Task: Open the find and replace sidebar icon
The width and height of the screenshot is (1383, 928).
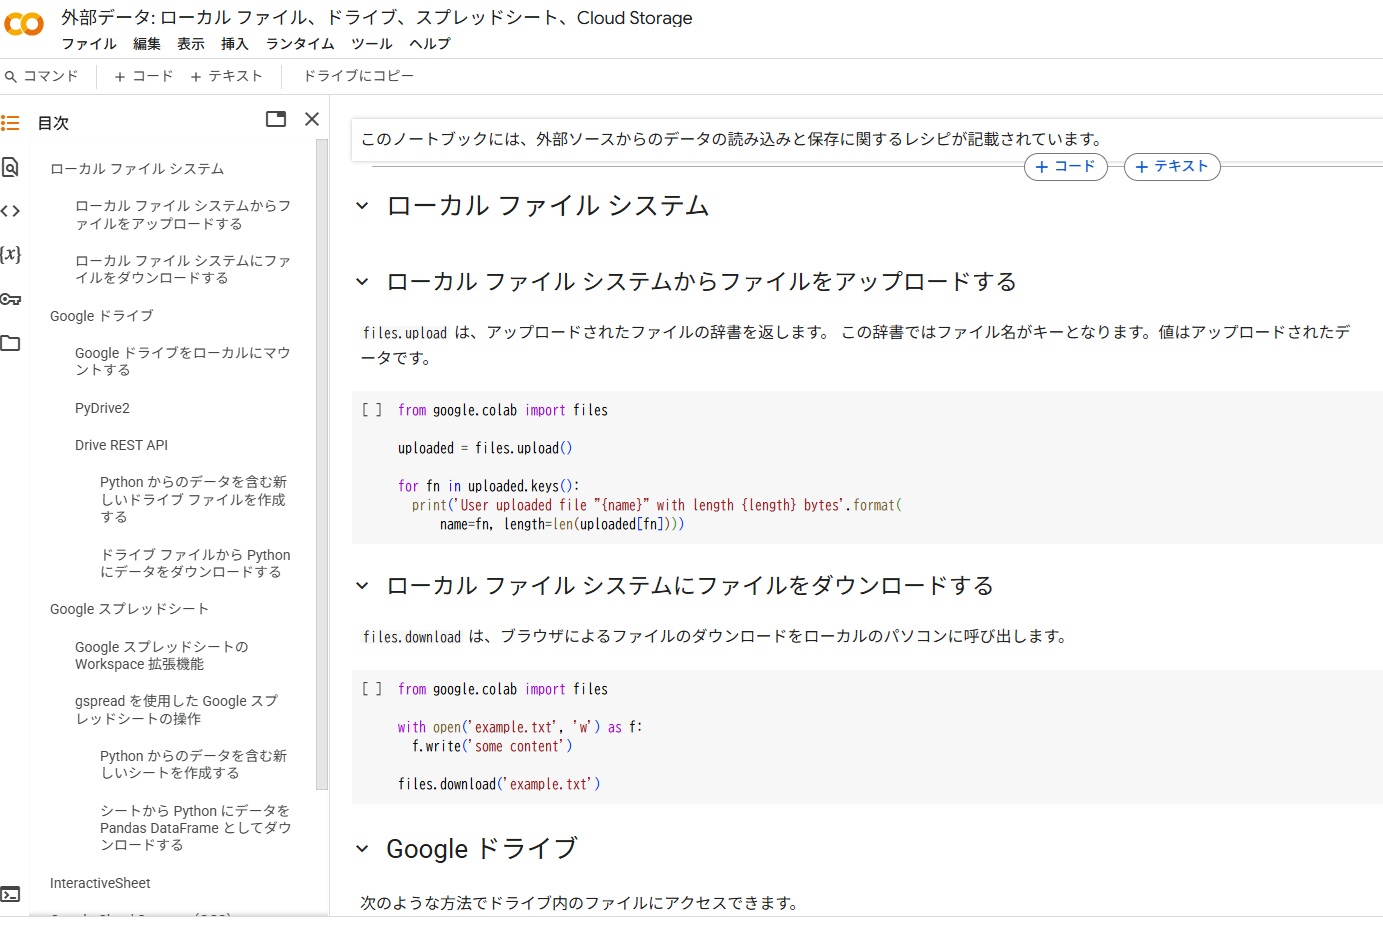Action: tap(10, 167)
